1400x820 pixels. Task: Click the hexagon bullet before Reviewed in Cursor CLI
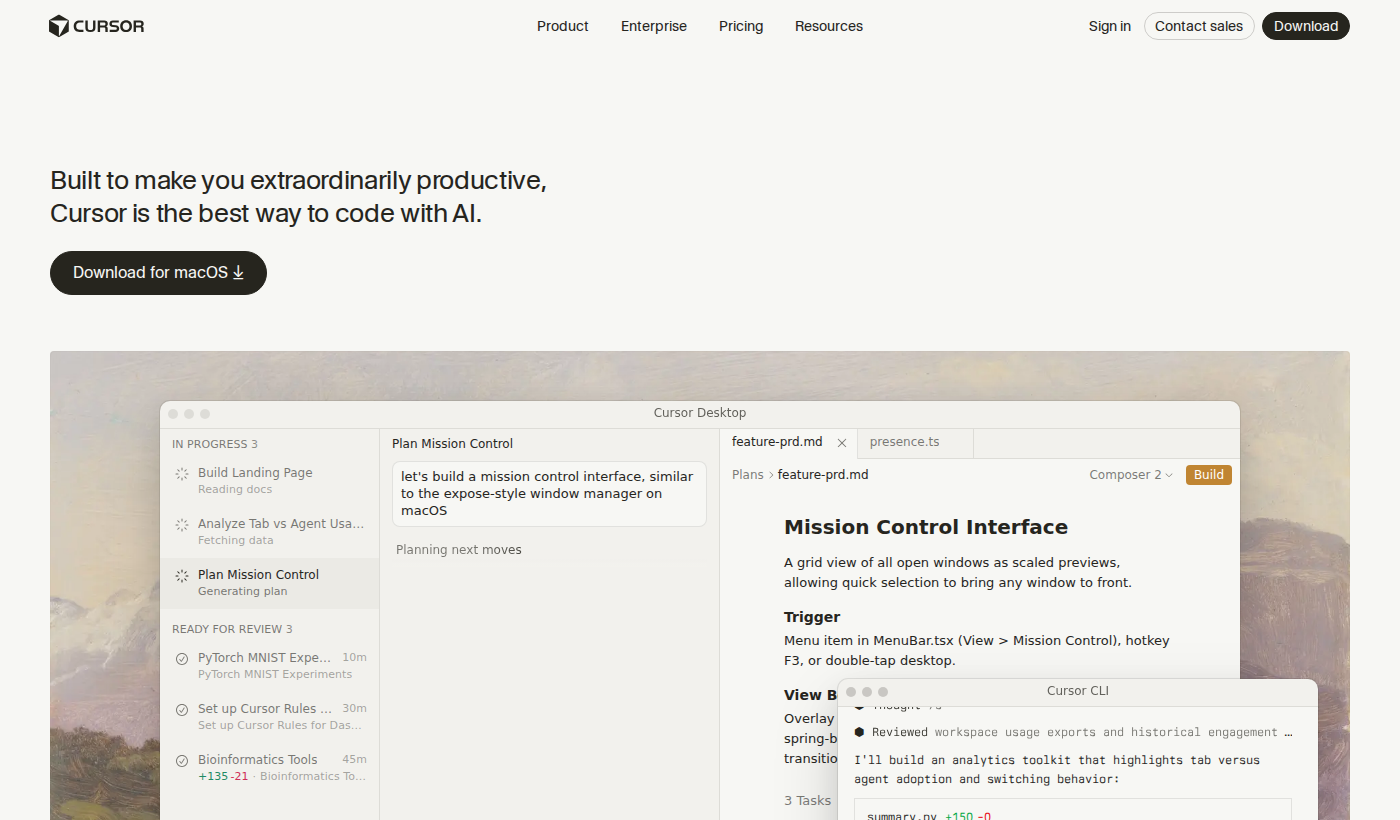[x=859, y=732]
